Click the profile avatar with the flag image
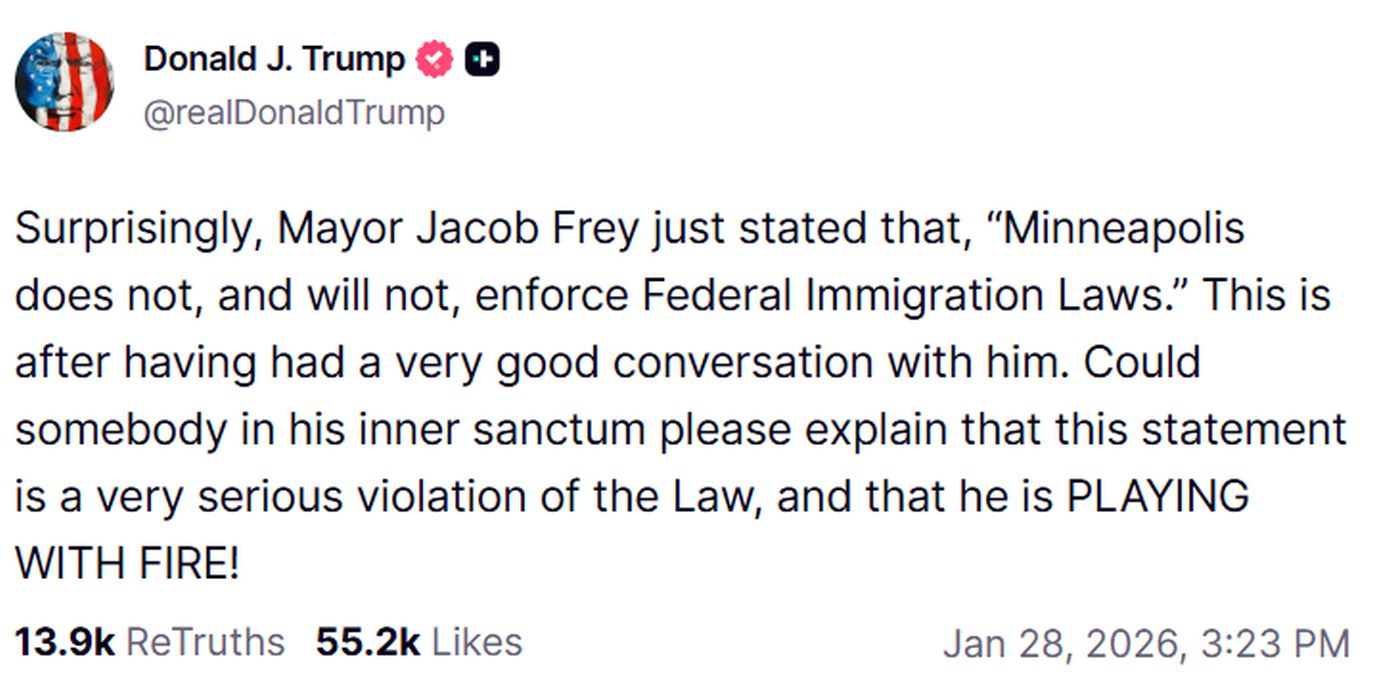The image size is (1390, 697). 64,82
